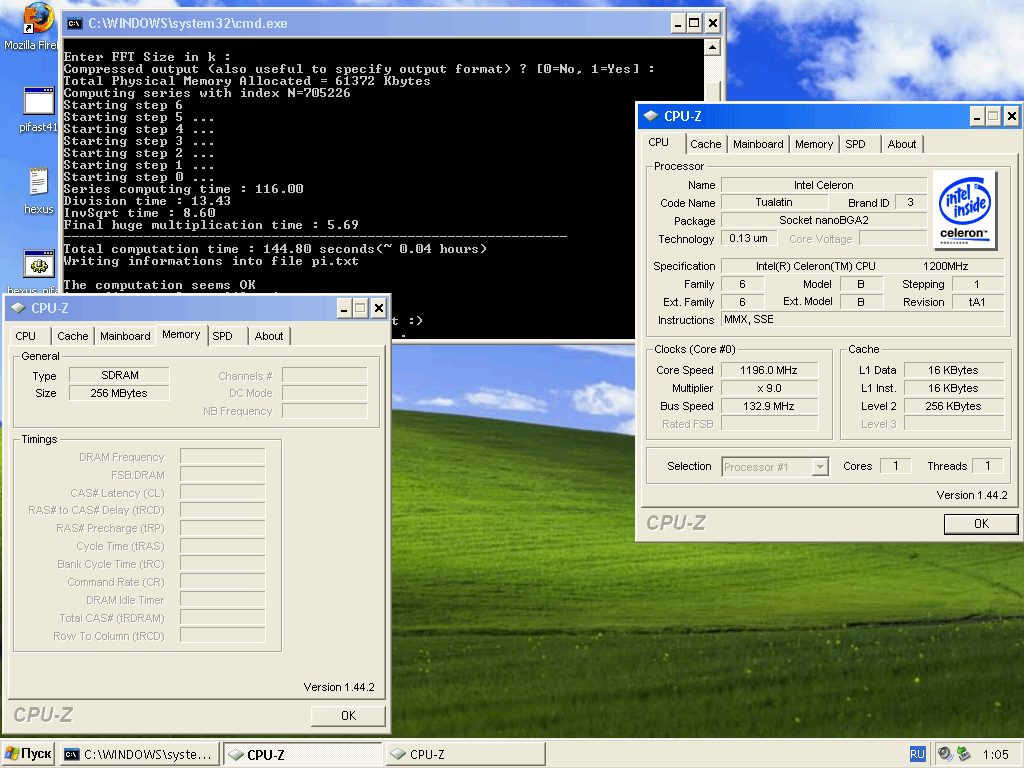Click the Specification Intel(R) Celeron(TM) CPU field
The height and width of the screenshot is (768, 1024).
tap(862, 266)
